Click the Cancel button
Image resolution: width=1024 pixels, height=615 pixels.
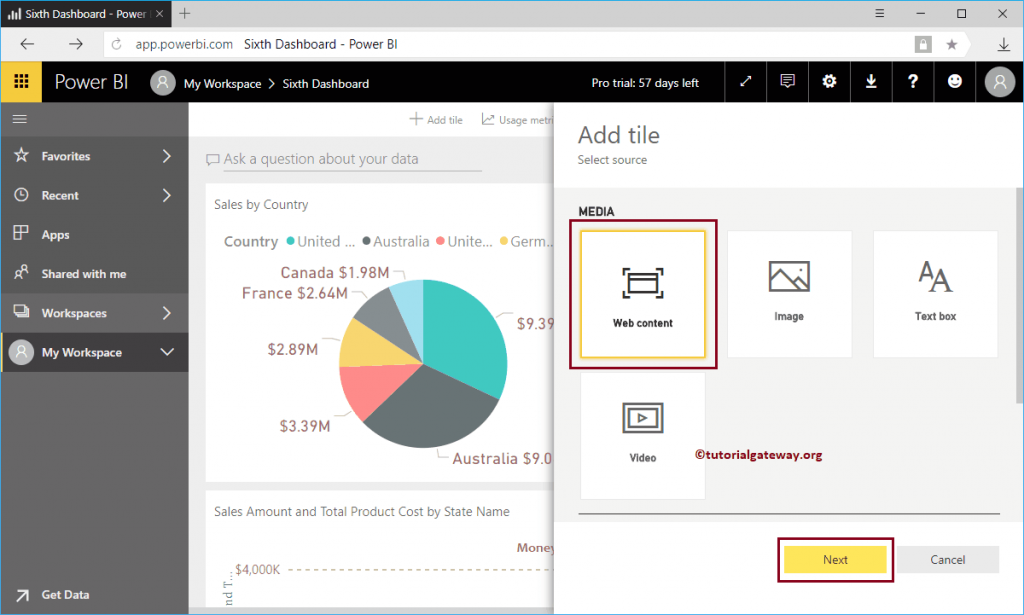point(946,559)
